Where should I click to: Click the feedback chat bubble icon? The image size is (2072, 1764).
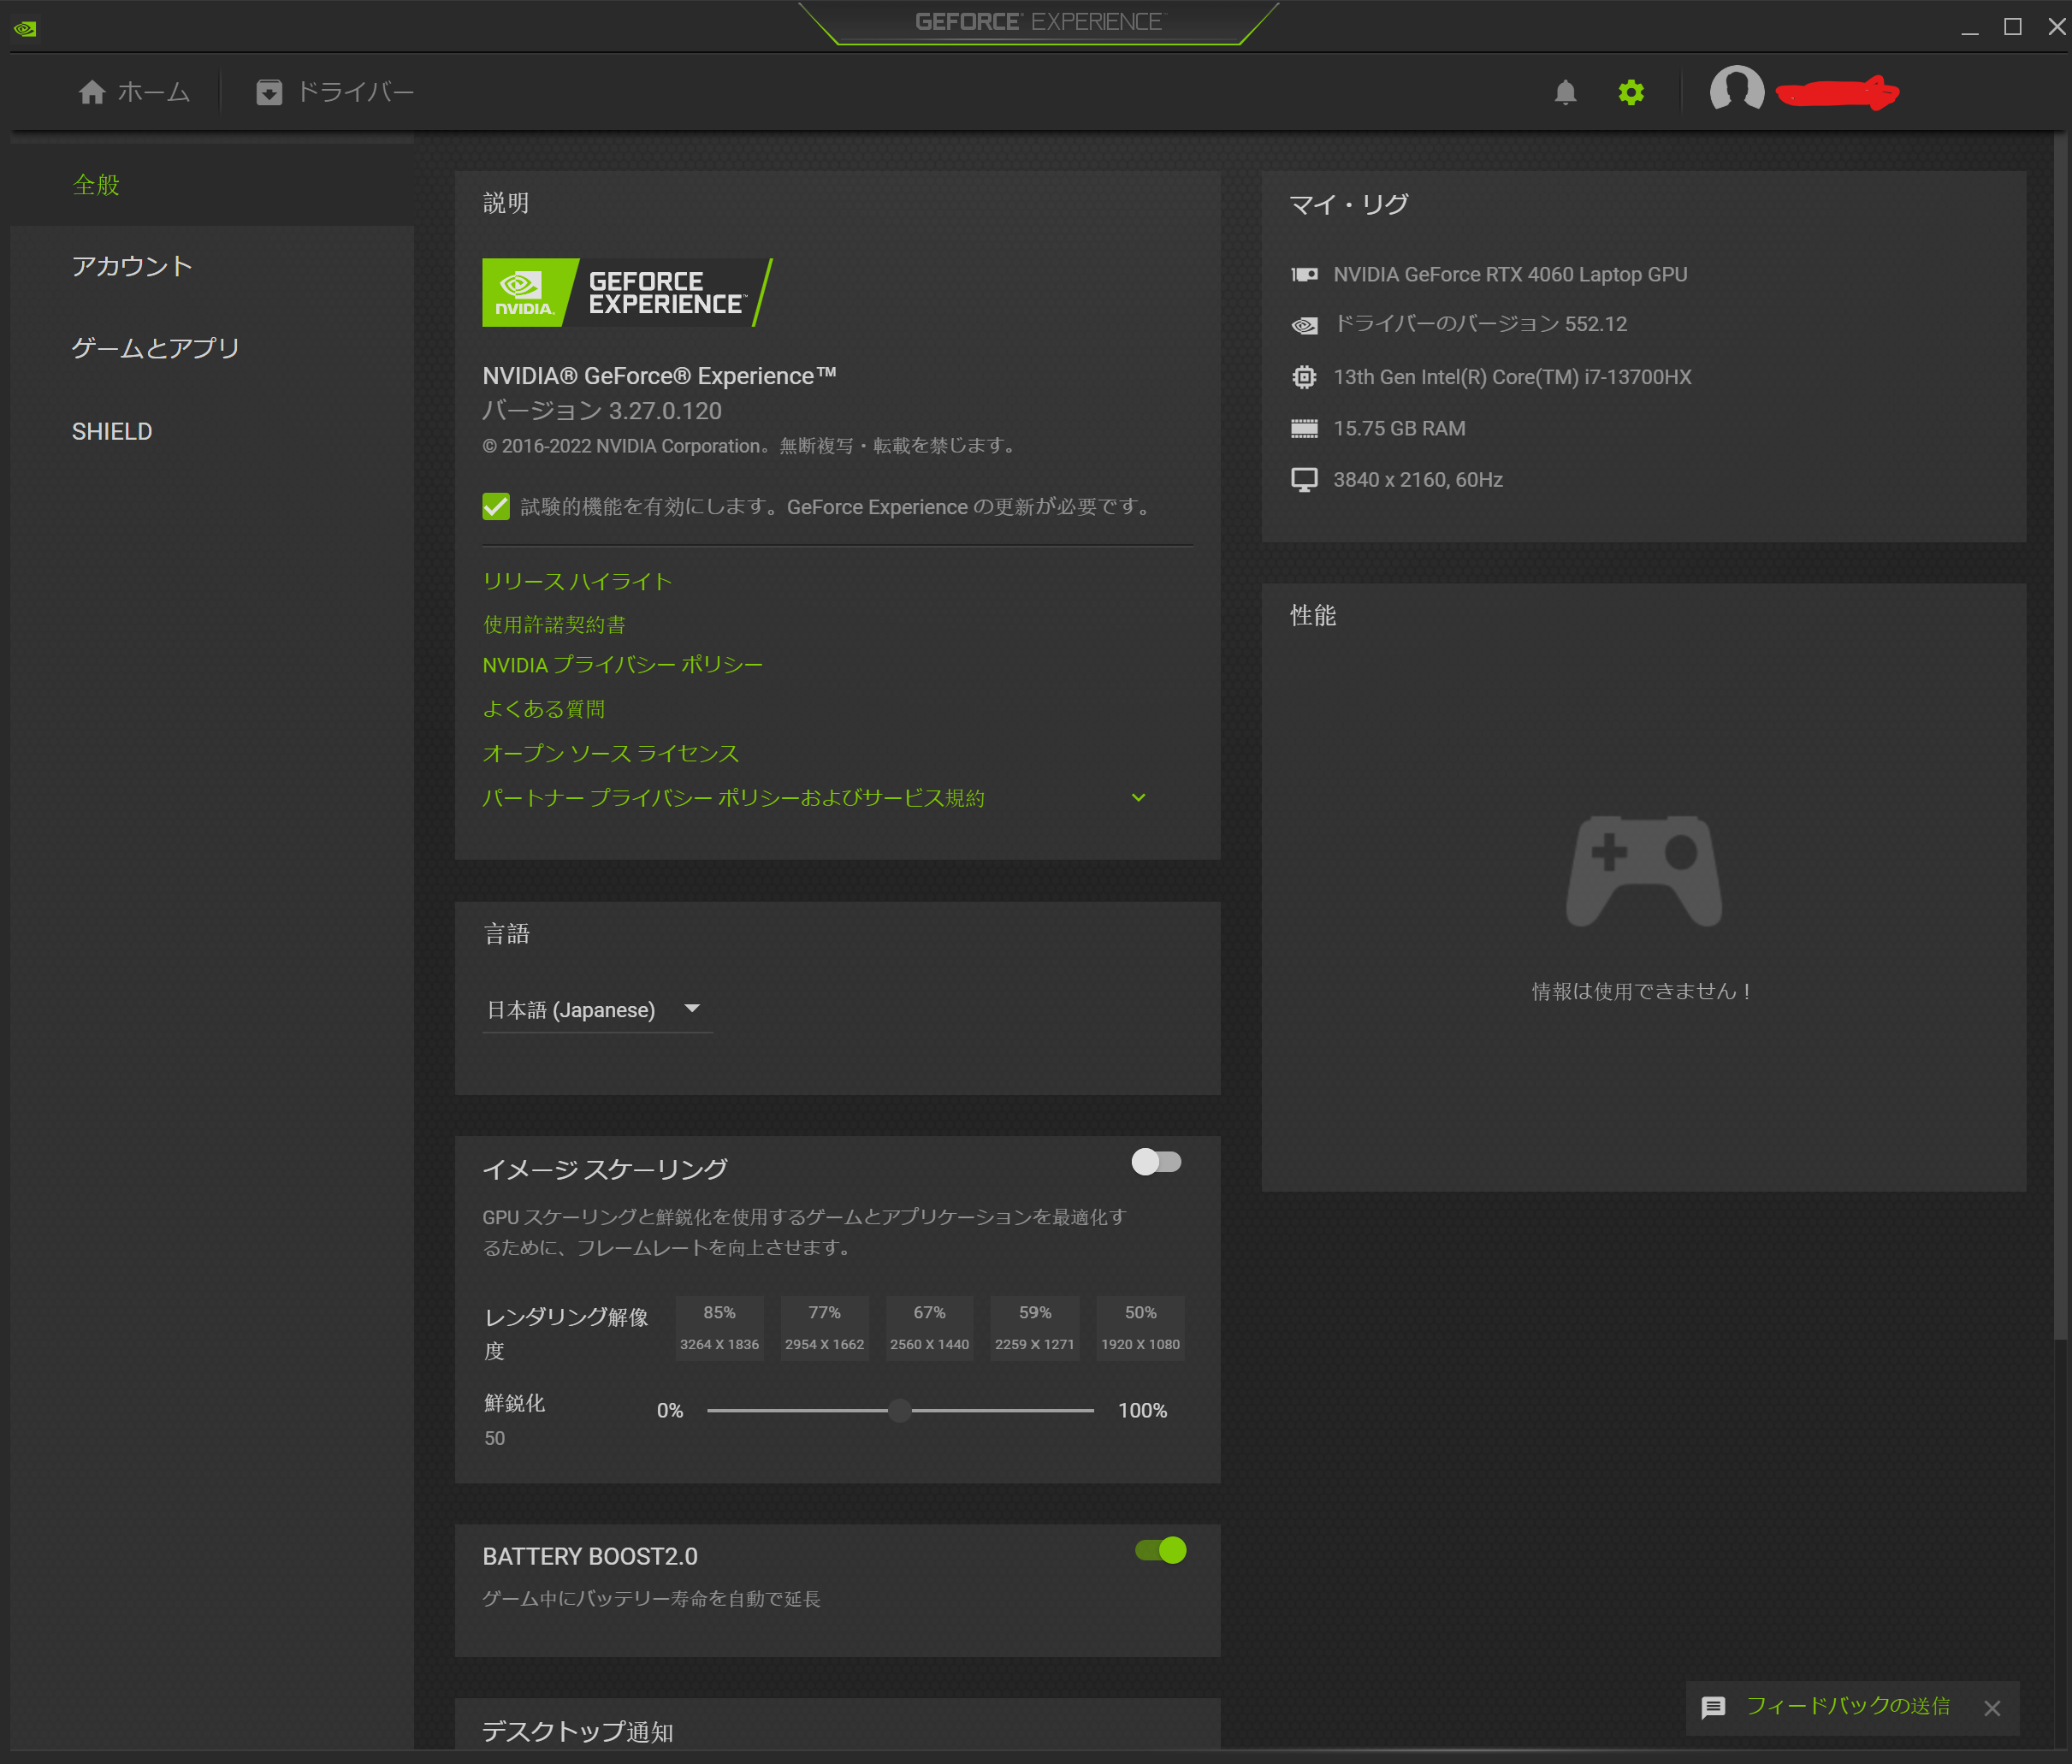(1713, 1706)
